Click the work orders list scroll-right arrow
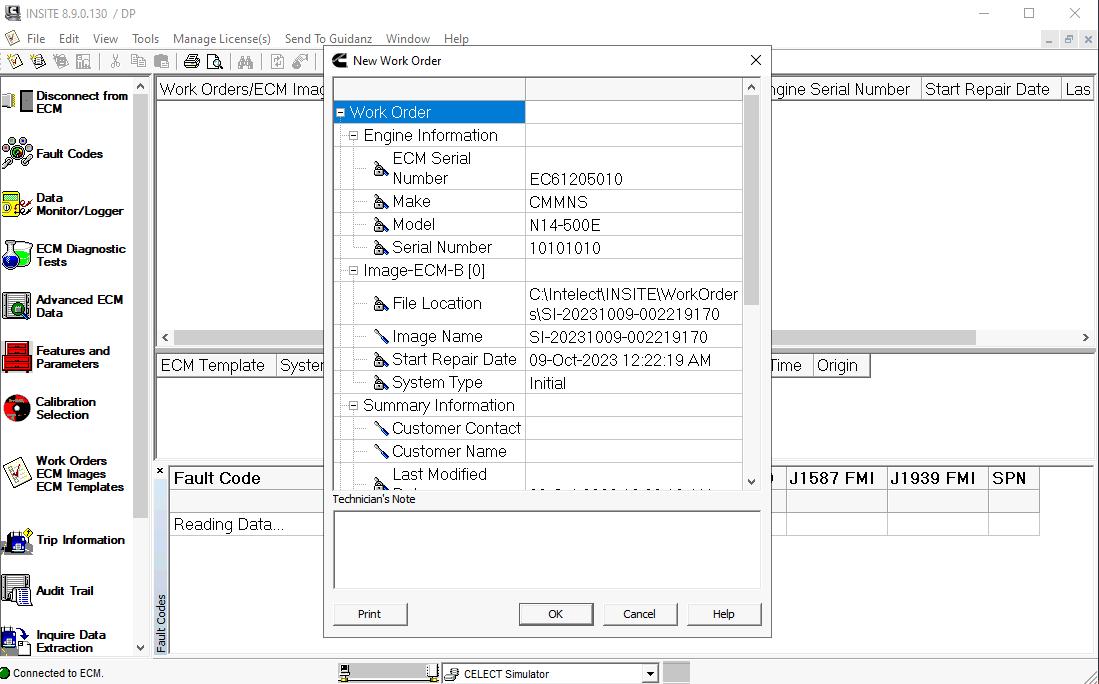Image resolution: width=1099 pixels, height=684 pixels. pyautogui.click(x=1086, y=337)
